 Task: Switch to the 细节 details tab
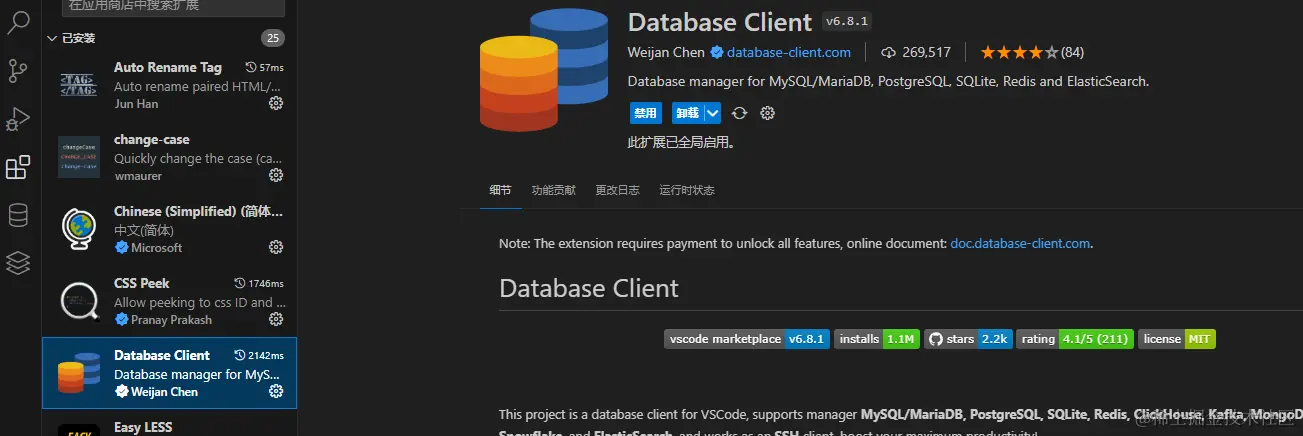tap(500, 190)
